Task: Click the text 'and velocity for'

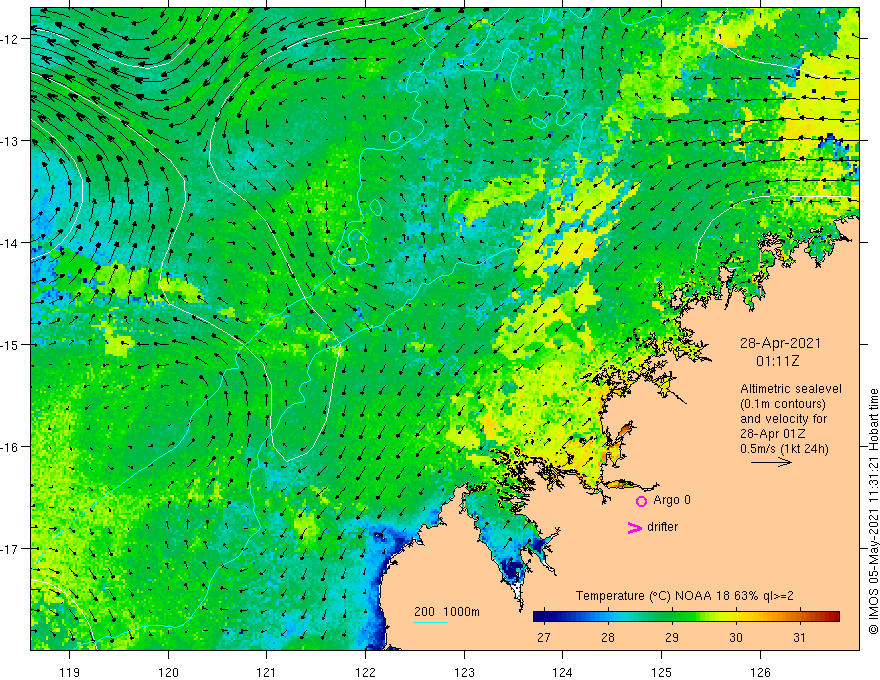Action: 783,419
